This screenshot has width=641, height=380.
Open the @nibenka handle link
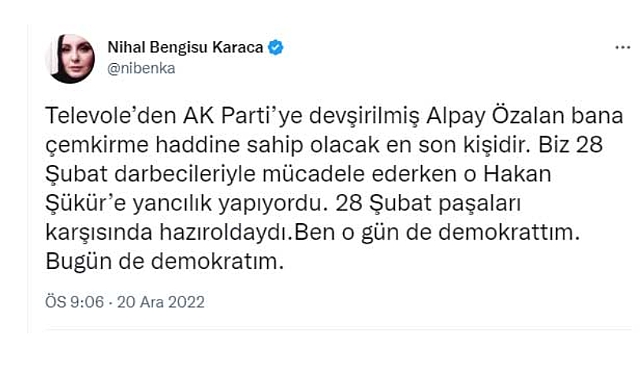click(141, 68)
